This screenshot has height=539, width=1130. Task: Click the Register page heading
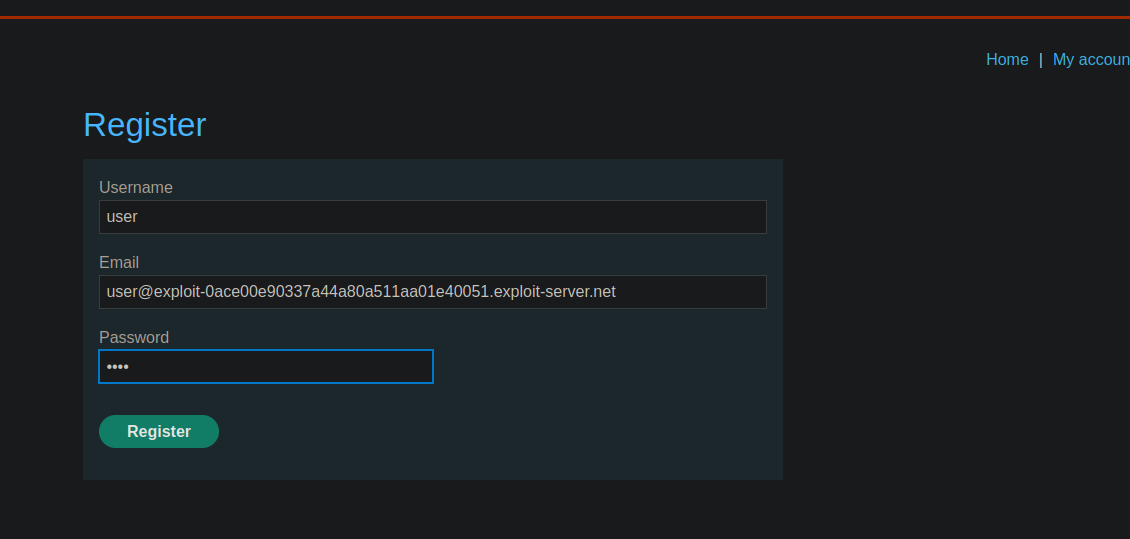145,125
